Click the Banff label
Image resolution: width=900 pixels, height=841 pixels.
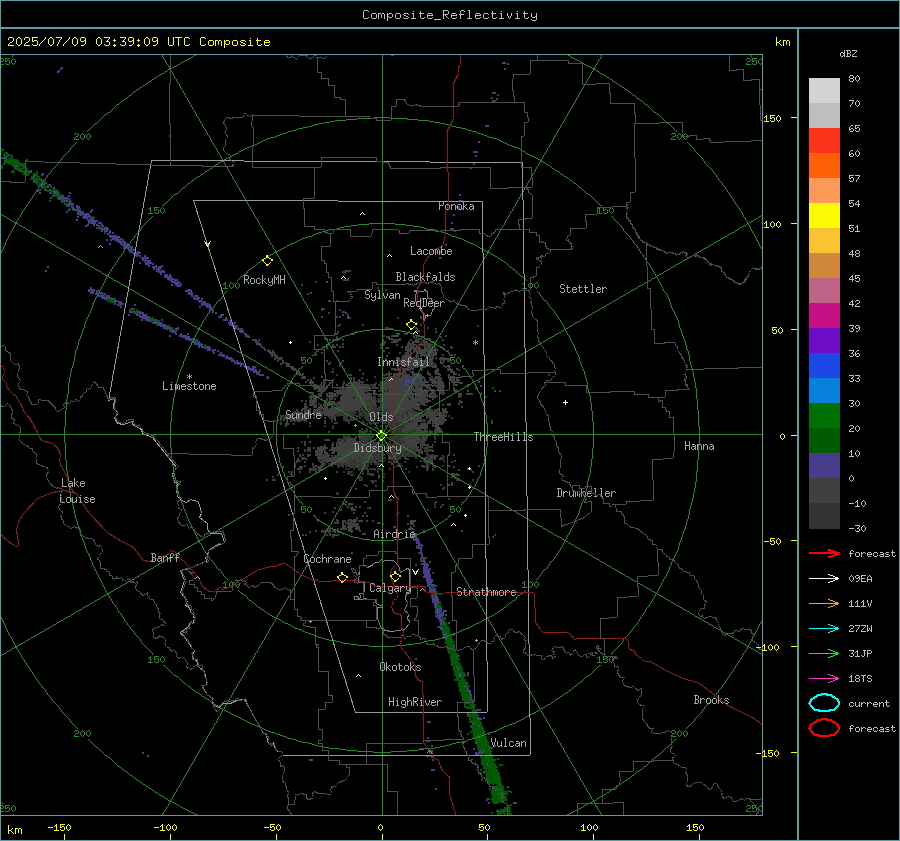tap(165, 558)
